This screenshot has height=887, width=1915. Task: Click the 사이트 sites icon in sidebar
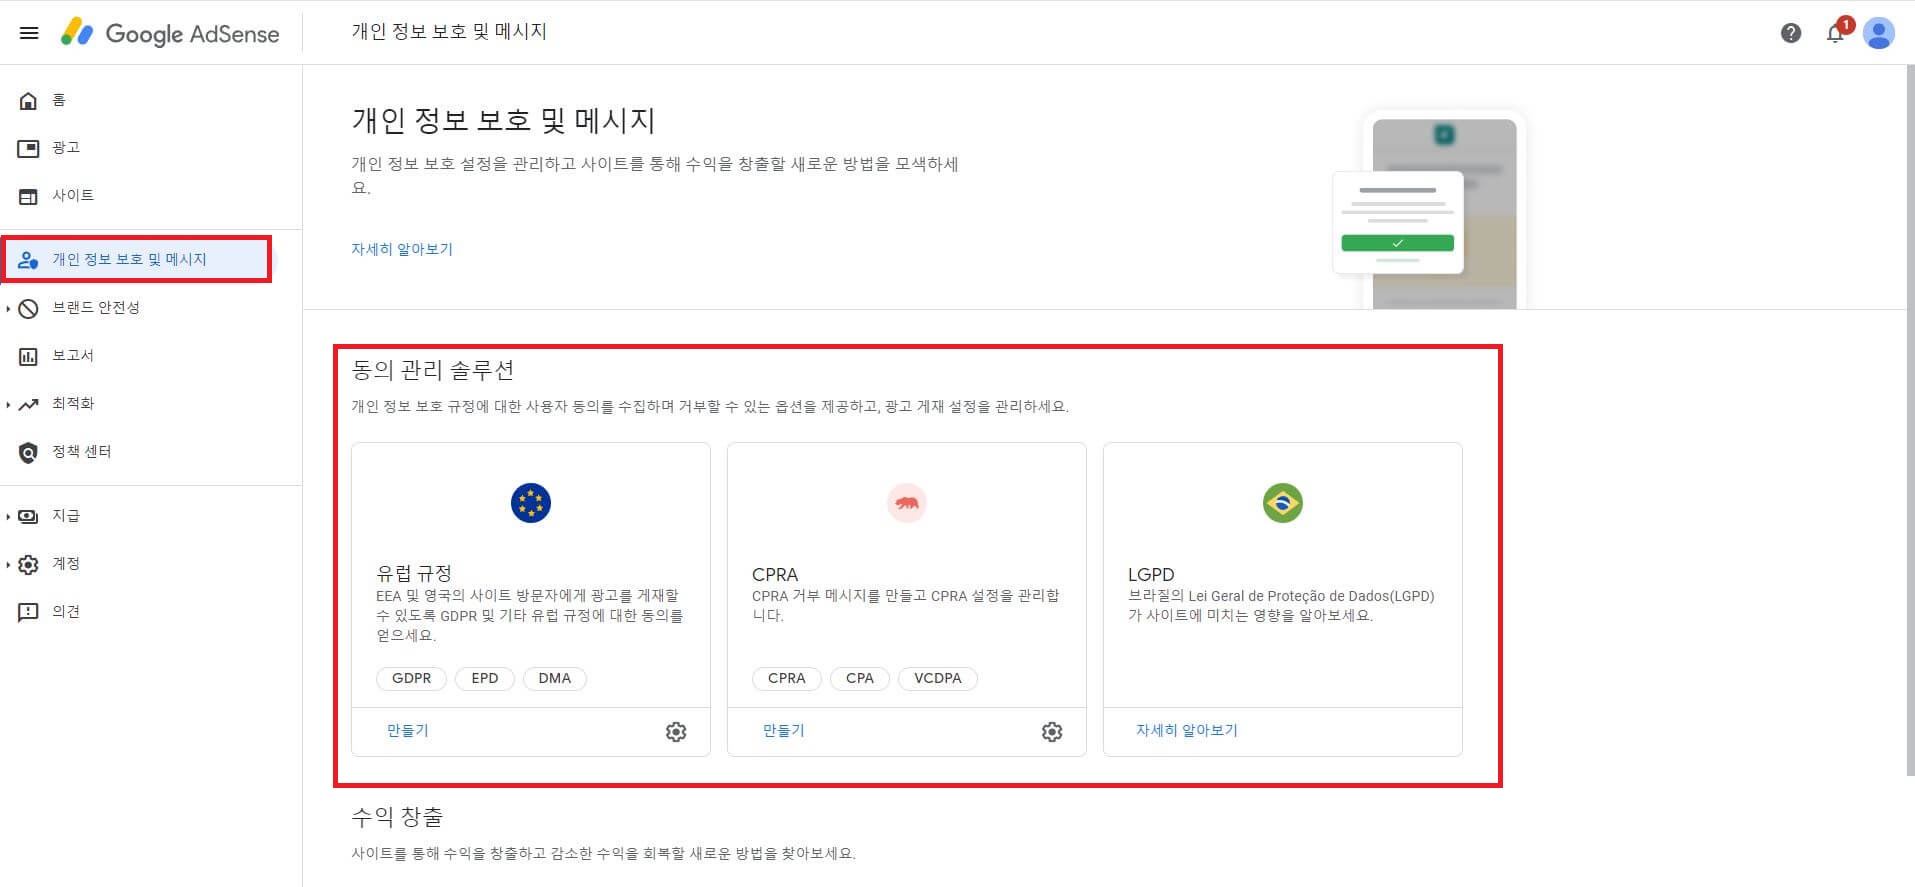(29, 196)
